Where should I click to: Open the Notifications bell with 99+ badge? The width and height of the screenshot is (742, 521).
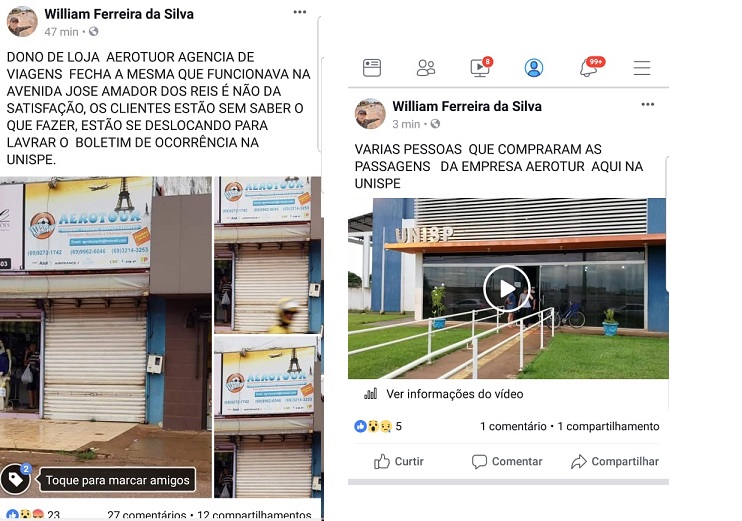[592, 67]
